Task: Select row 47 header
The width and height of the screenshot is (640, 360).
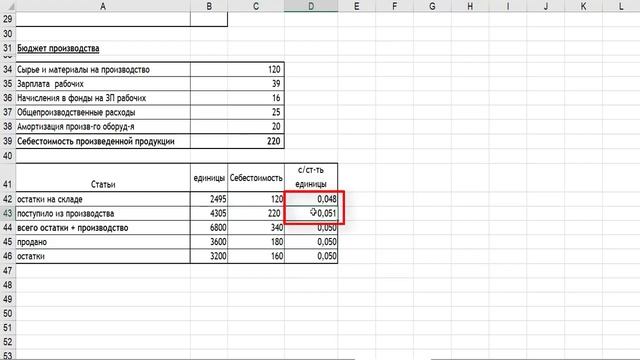Action: tap(8, 270)
